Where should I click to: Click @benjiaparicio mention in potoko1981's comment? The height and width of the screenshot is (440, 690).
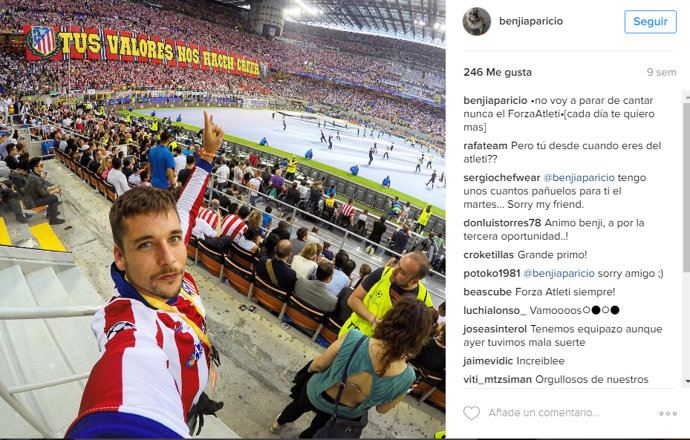559,273
